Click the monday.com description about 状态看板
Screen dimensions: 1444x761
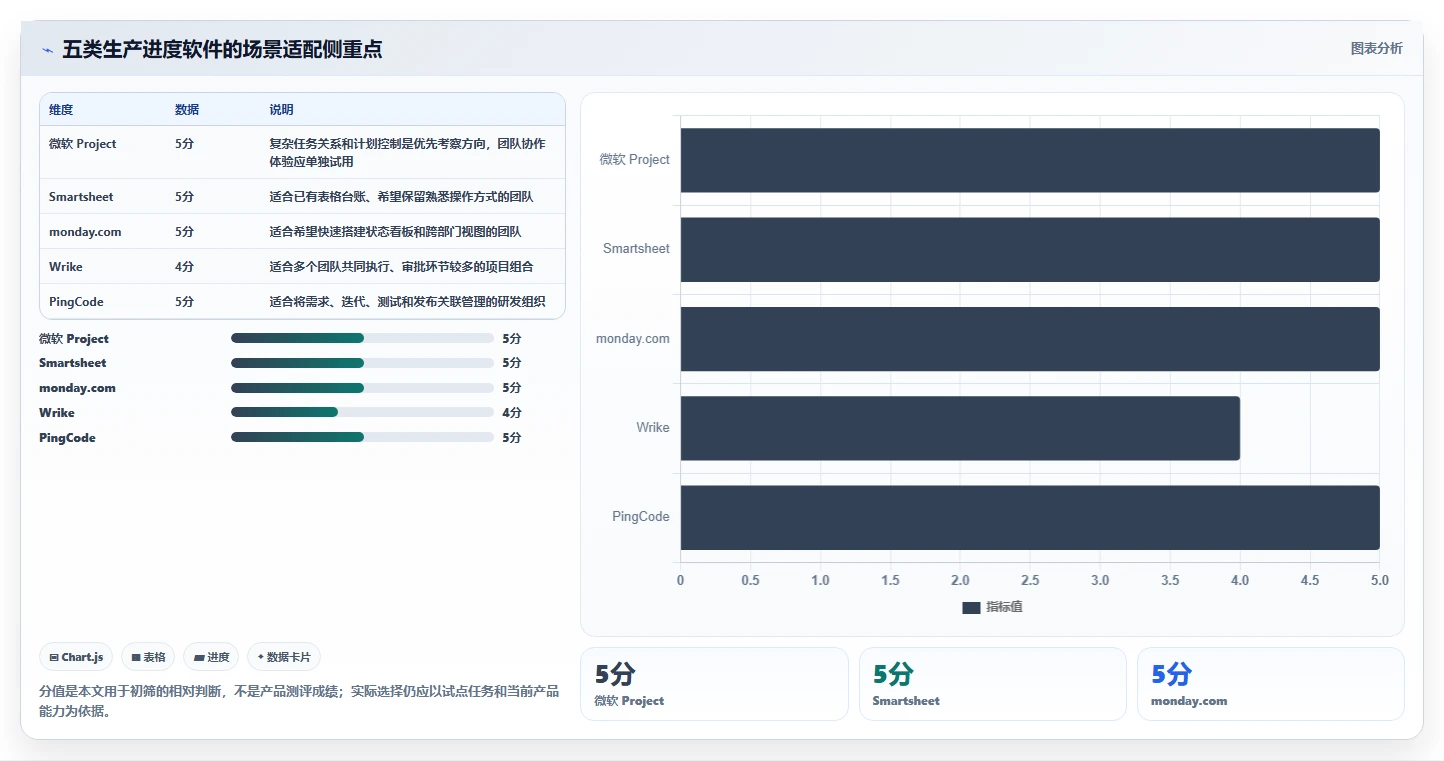coord(395,232)
